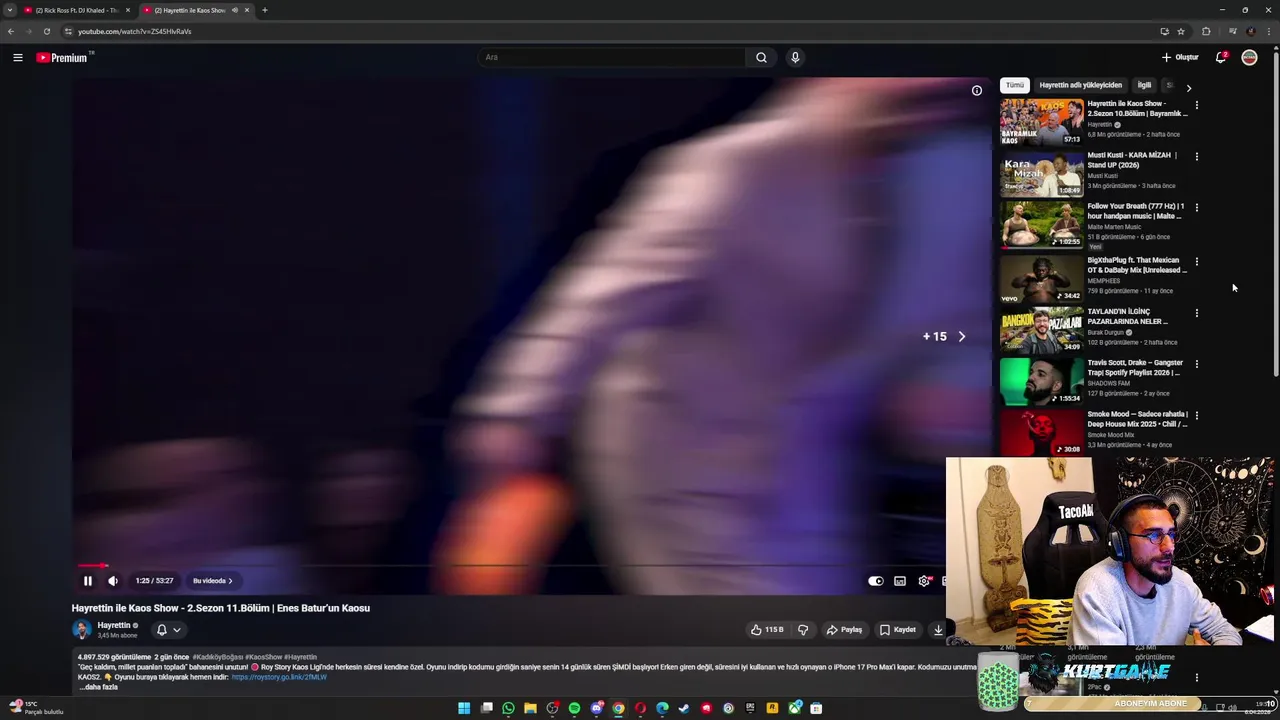Open the Hayrettin channel avatar

(82, 629)
